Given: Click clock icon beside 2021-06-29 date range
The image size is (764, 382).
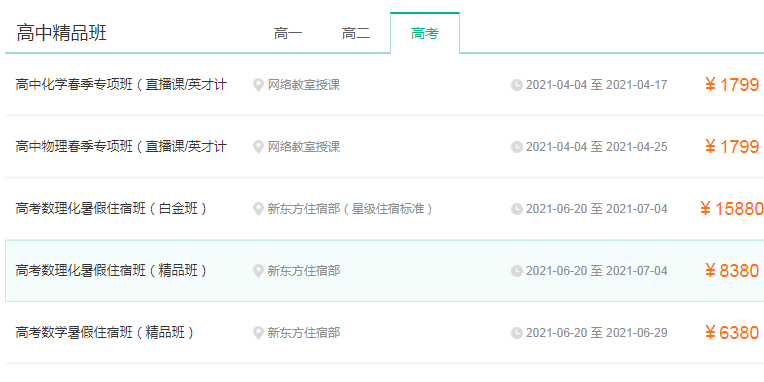Looking at the screenshot, I should tap(516, 333).
